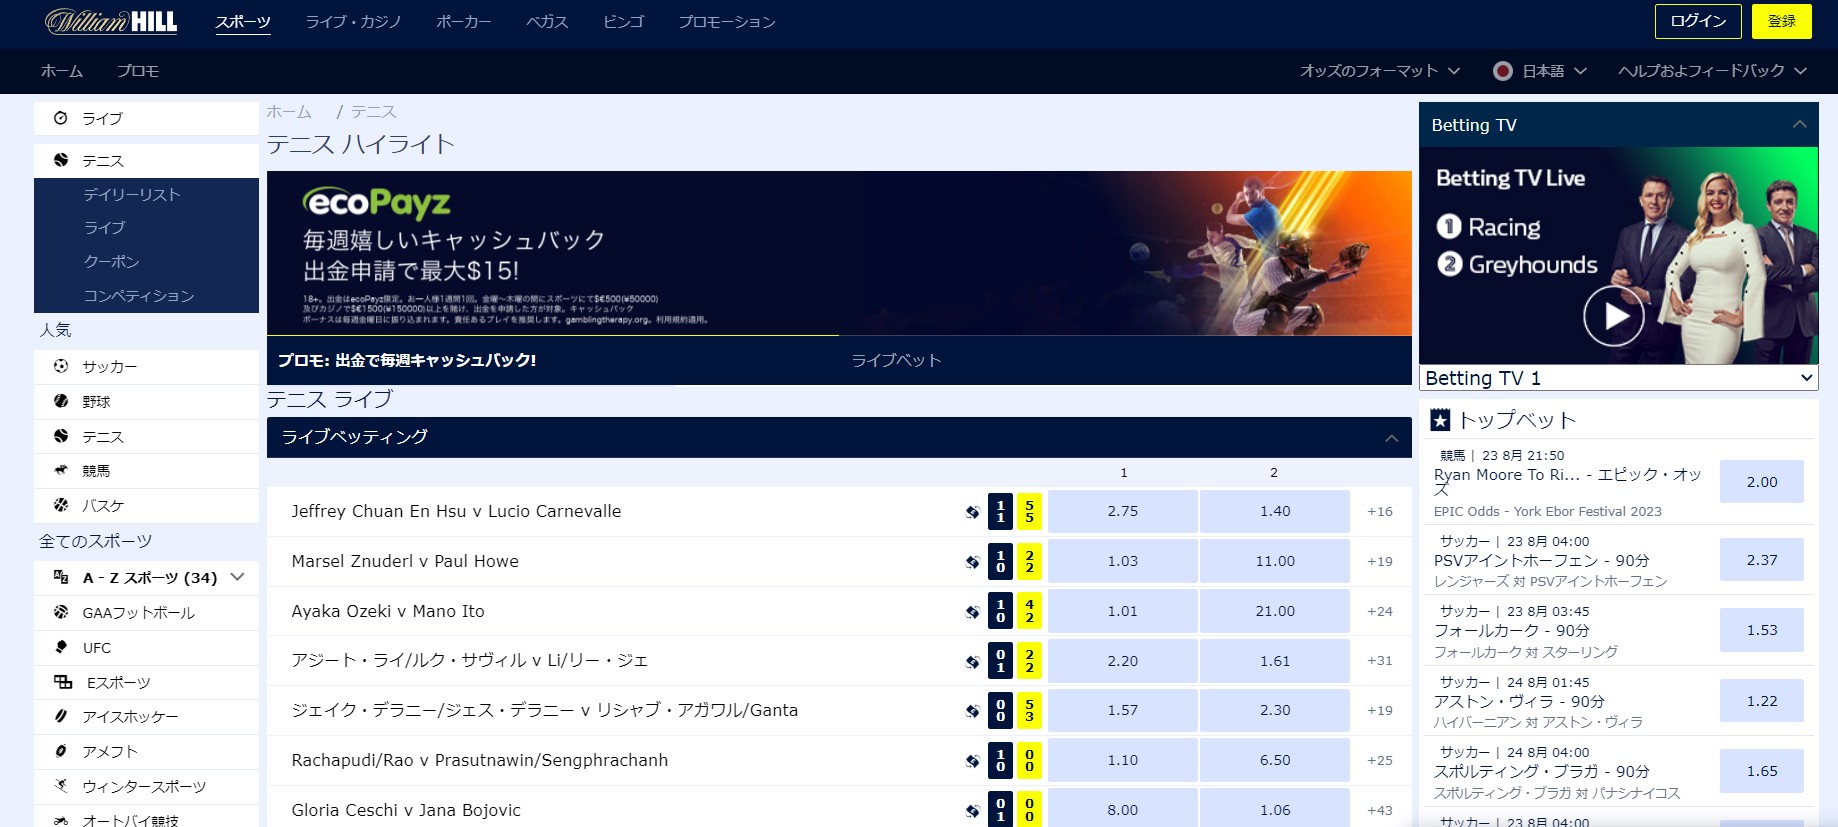Screen dimensions: 1838x827
Task: Open the Betting TV 1 channel dropdown
Action: tap(1619, 378)
